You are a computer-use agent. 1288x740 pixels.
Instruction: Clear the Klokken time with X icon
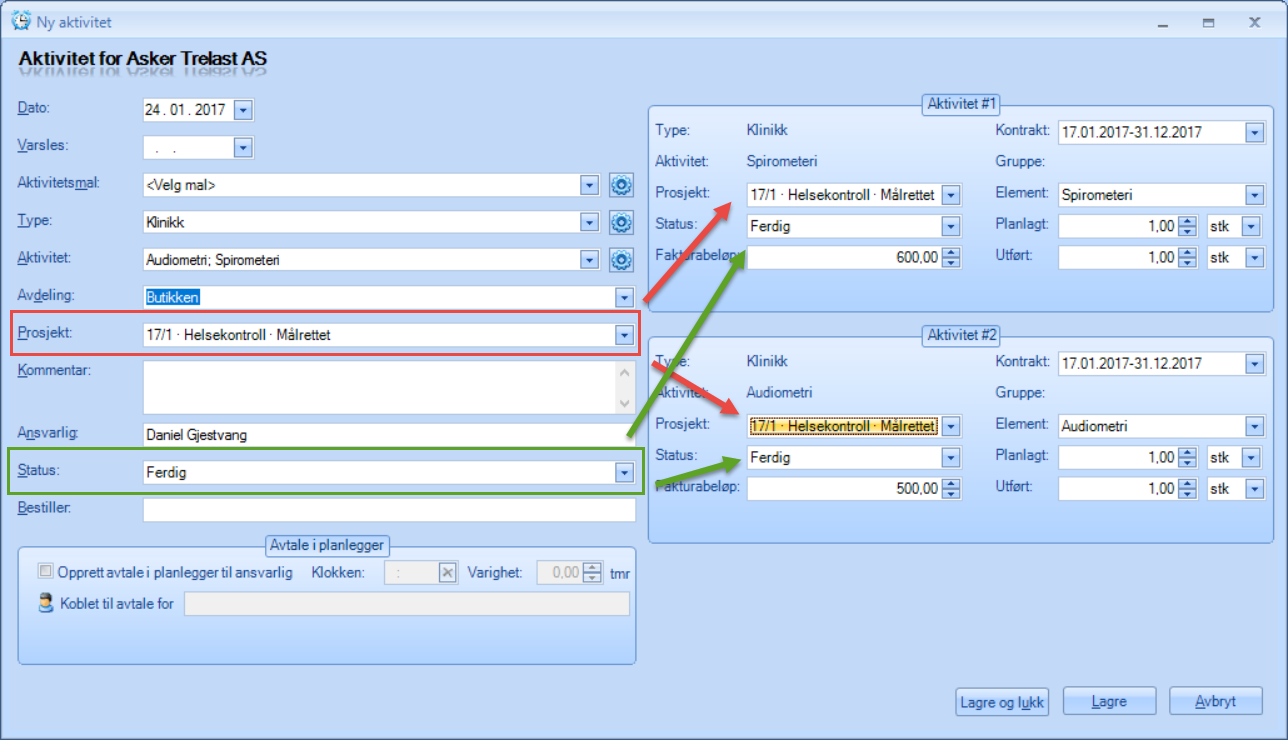pos(447,573)
